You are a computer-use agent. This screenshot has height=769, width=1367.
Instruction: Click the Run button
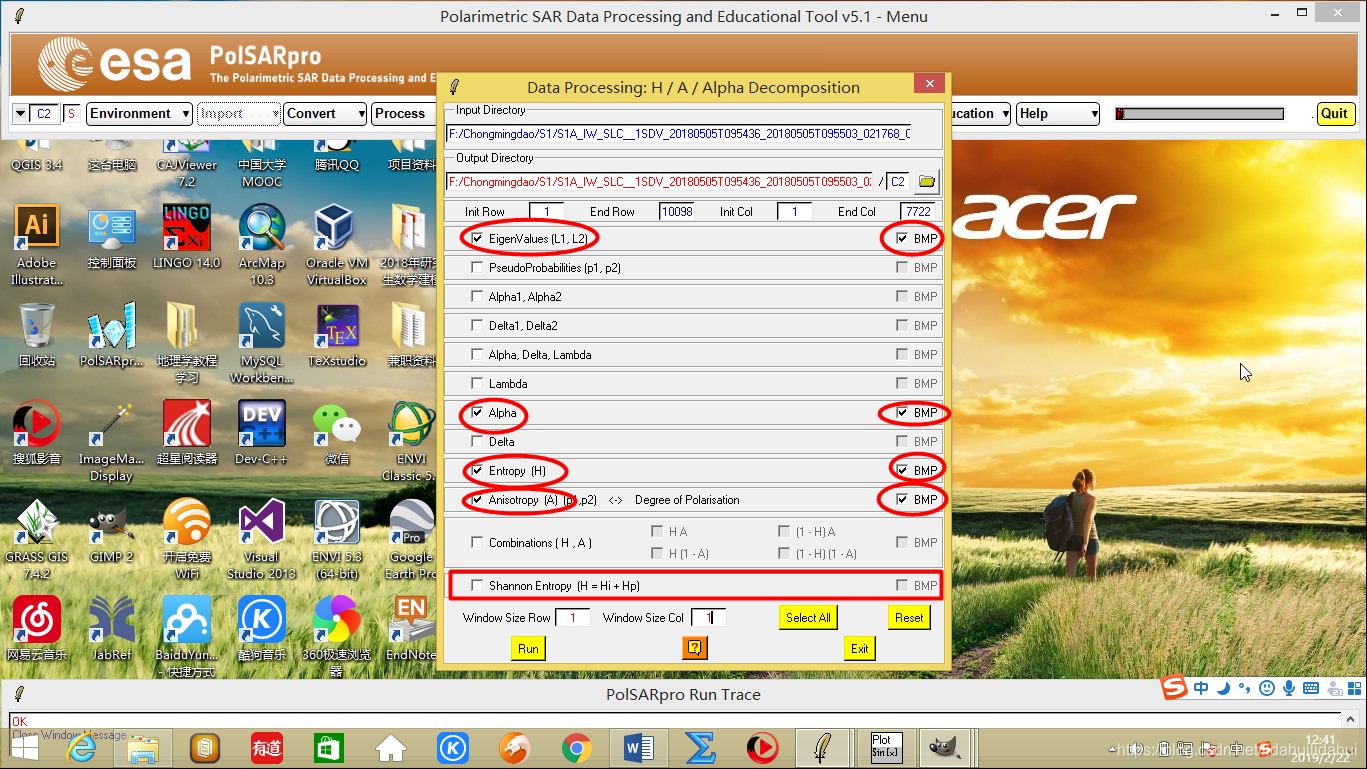(528, 649)
